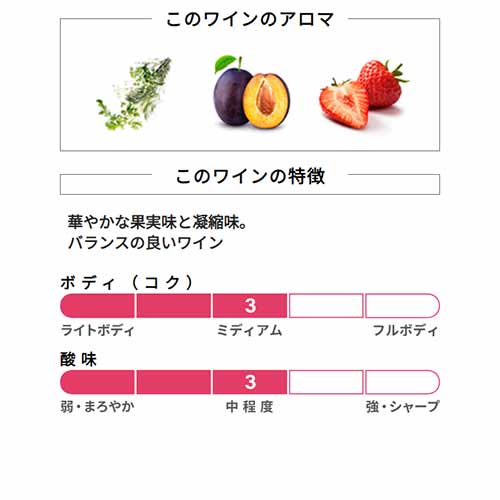Click the plum aroma image
The width and height of the screenshot is (500, 500).
[251, 92]
